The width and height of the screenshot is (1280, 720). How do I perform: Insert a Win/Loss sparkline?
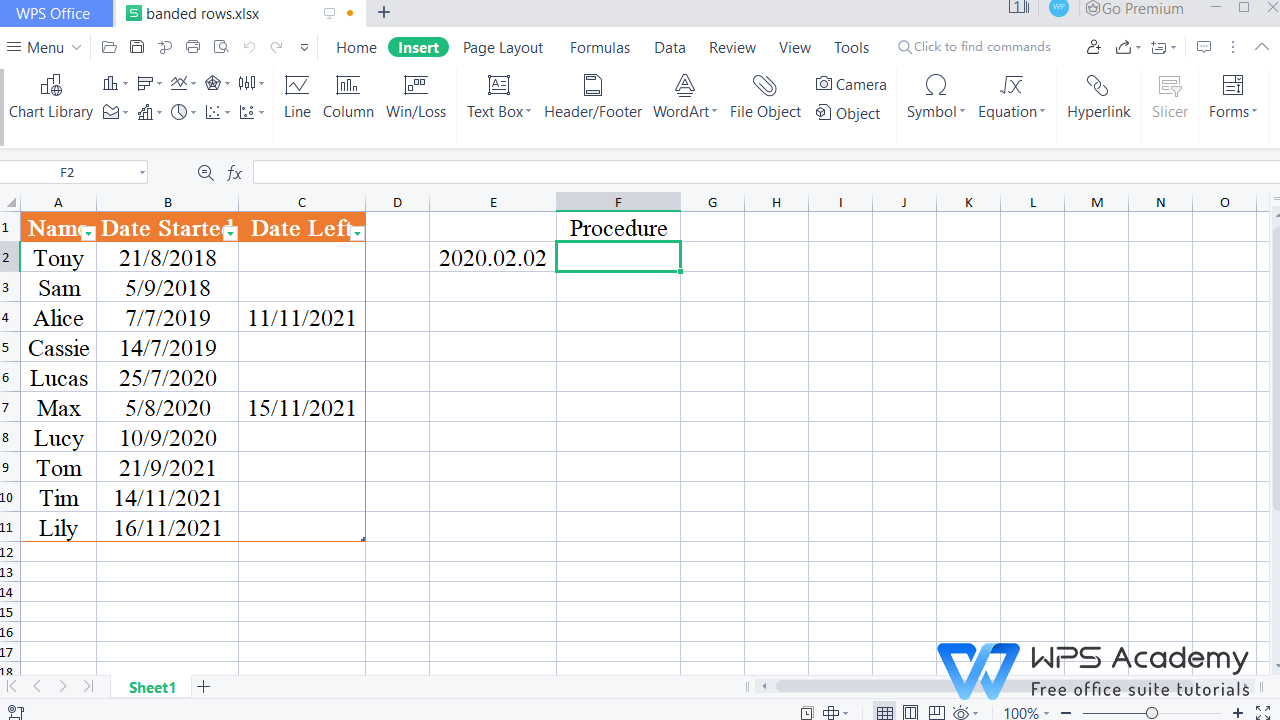(x=416, y=95)
